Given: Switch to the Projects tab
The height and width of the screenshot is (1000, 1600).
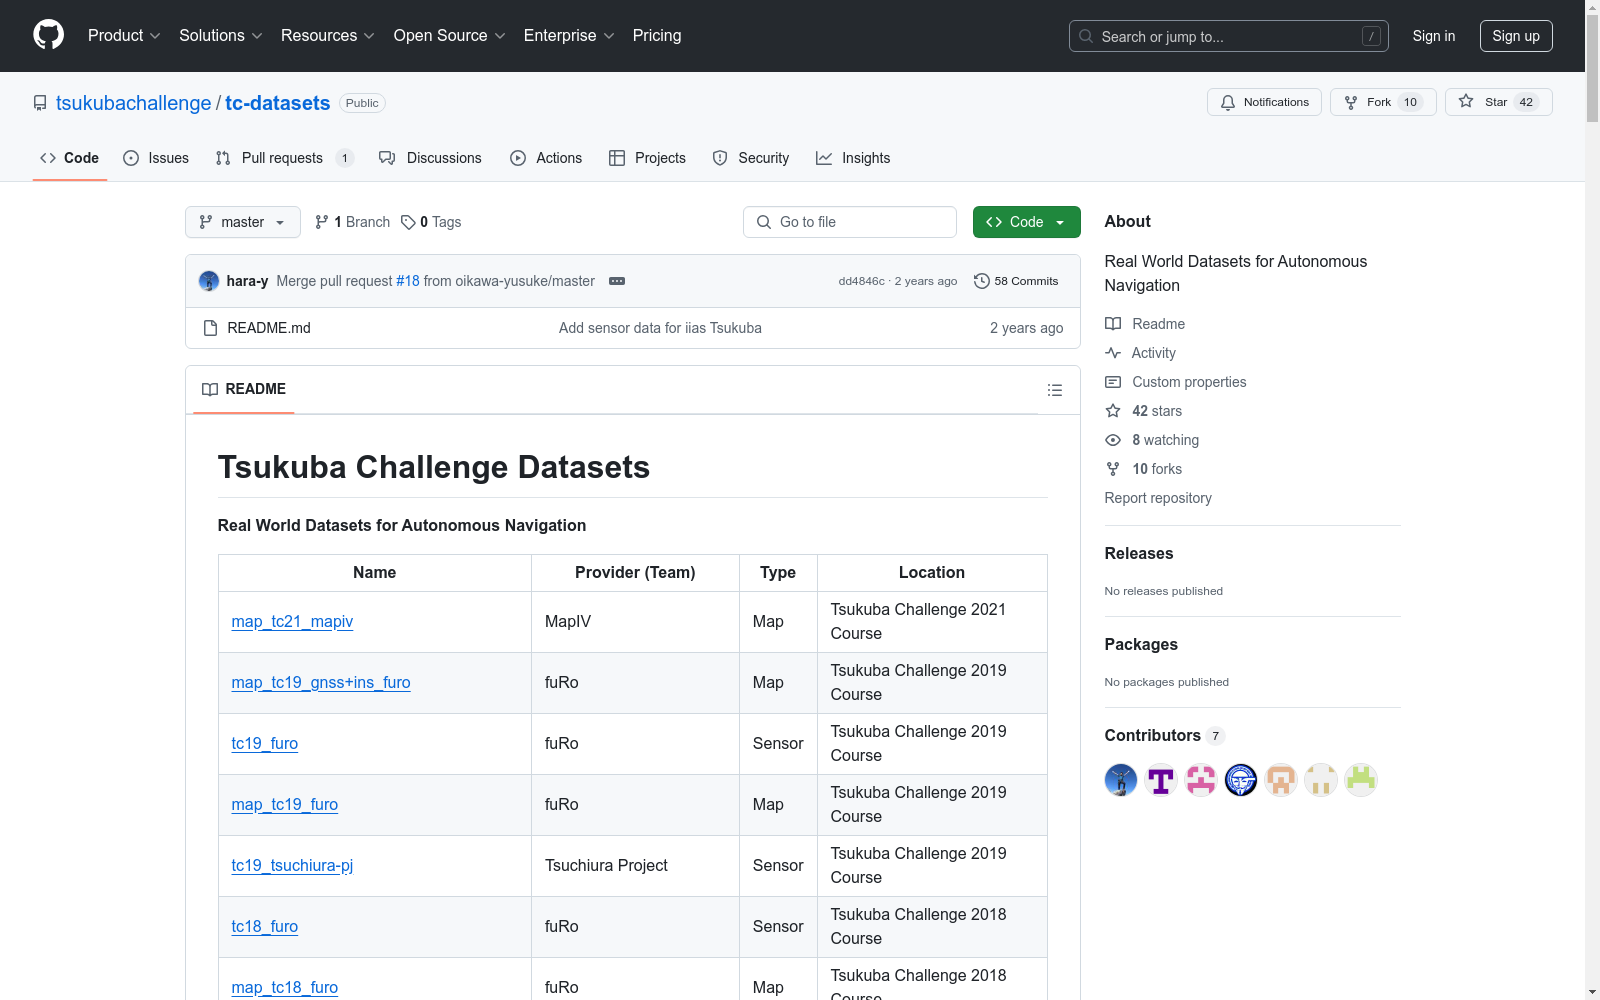Looking at the screenshot, I should click(647, 158).
